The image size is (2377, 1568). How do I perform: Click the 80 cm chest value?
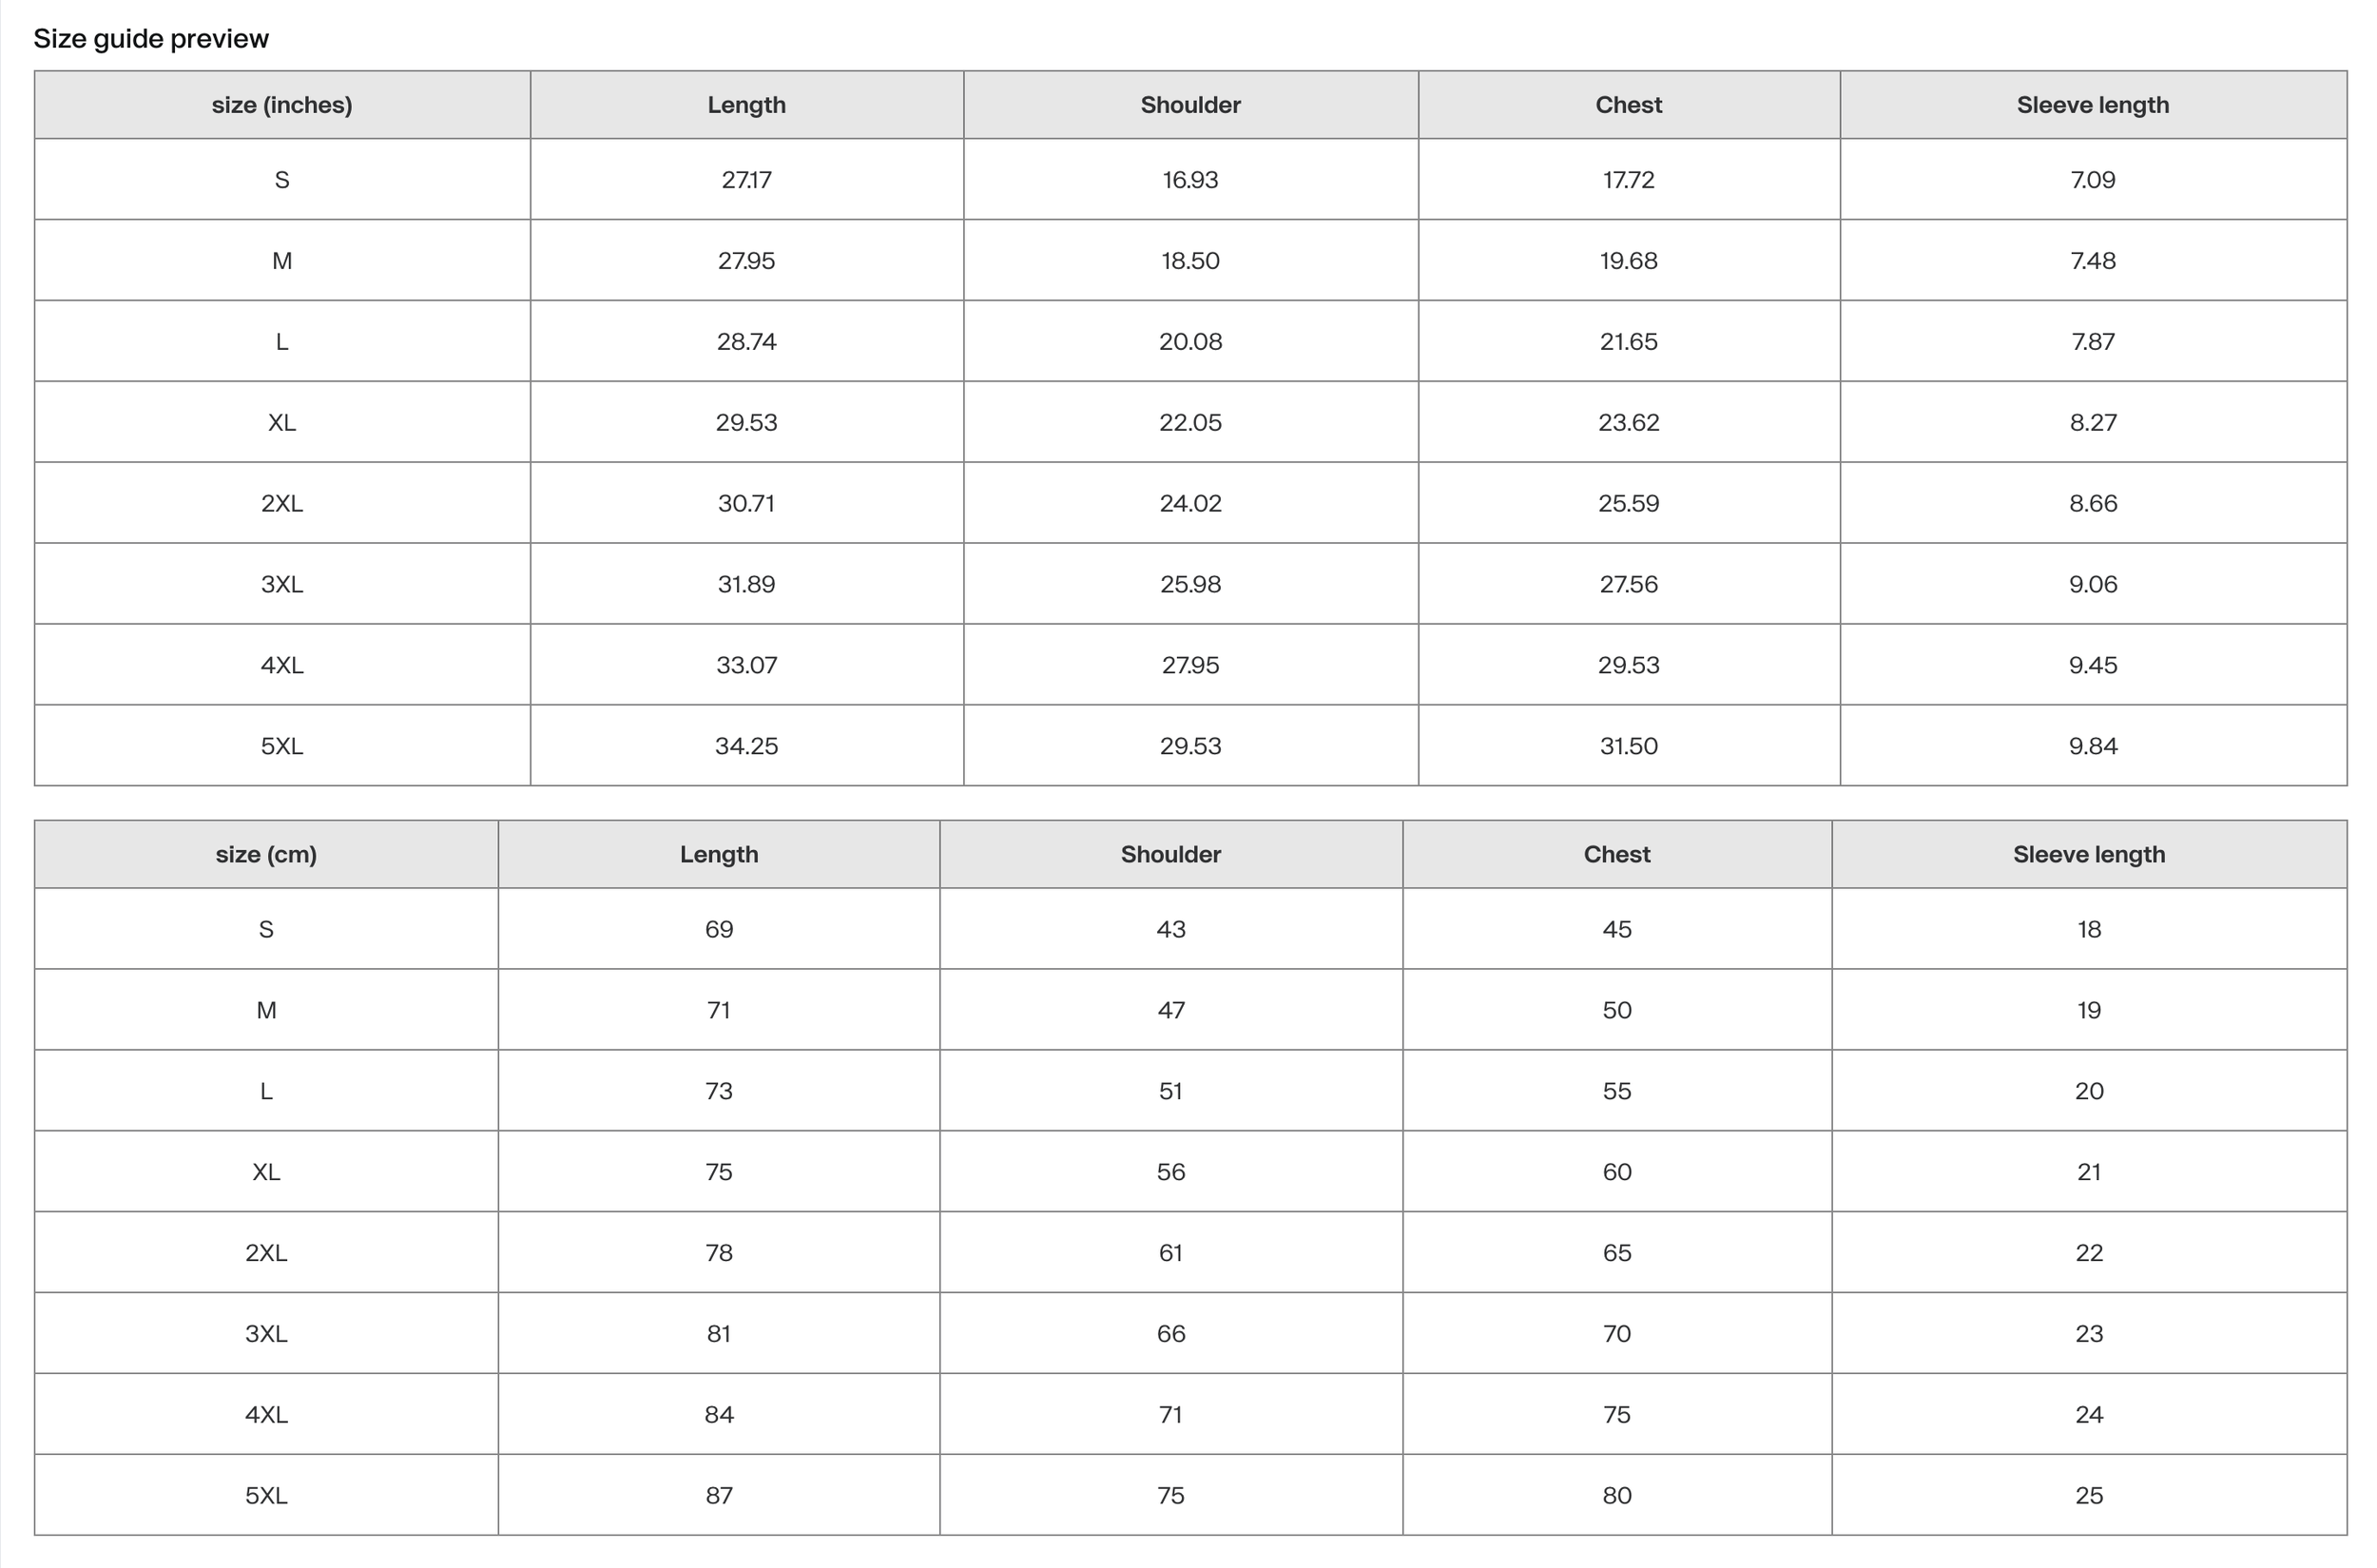(x=1617, y=1495)
